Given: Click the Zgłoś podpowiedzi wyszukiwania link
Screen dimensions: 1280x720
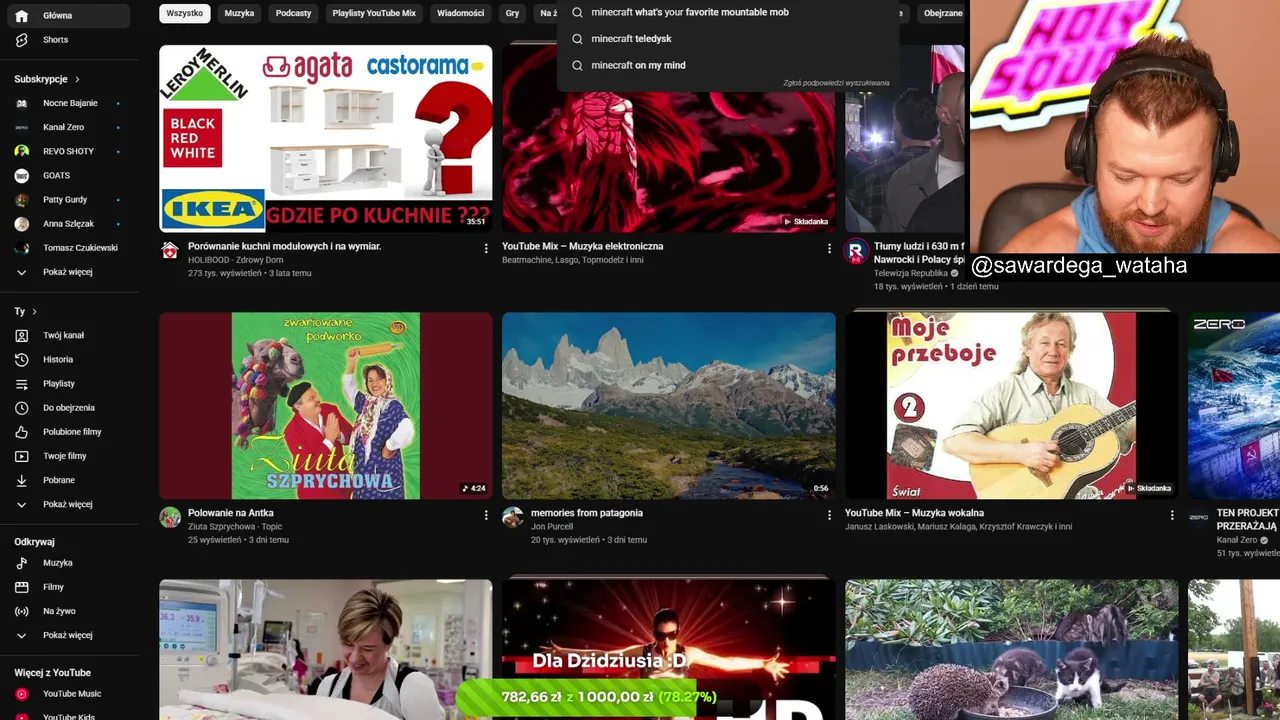Looking at the screenshot, I should click(836, 83).
